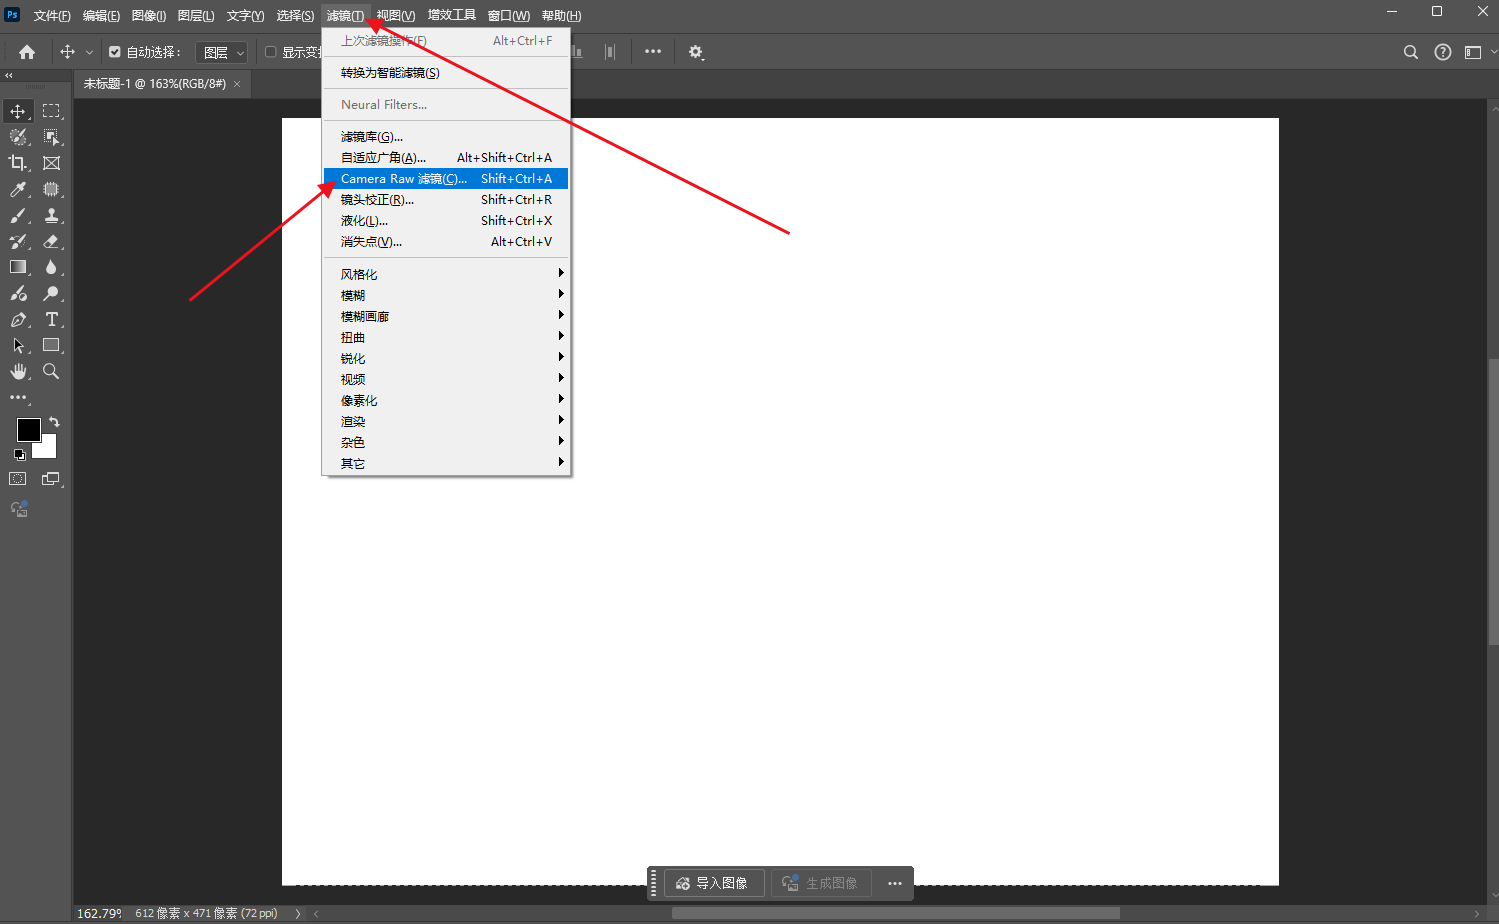Select the Rectangle shape tool
The image size is (1499, 924).
coord(51,345)
